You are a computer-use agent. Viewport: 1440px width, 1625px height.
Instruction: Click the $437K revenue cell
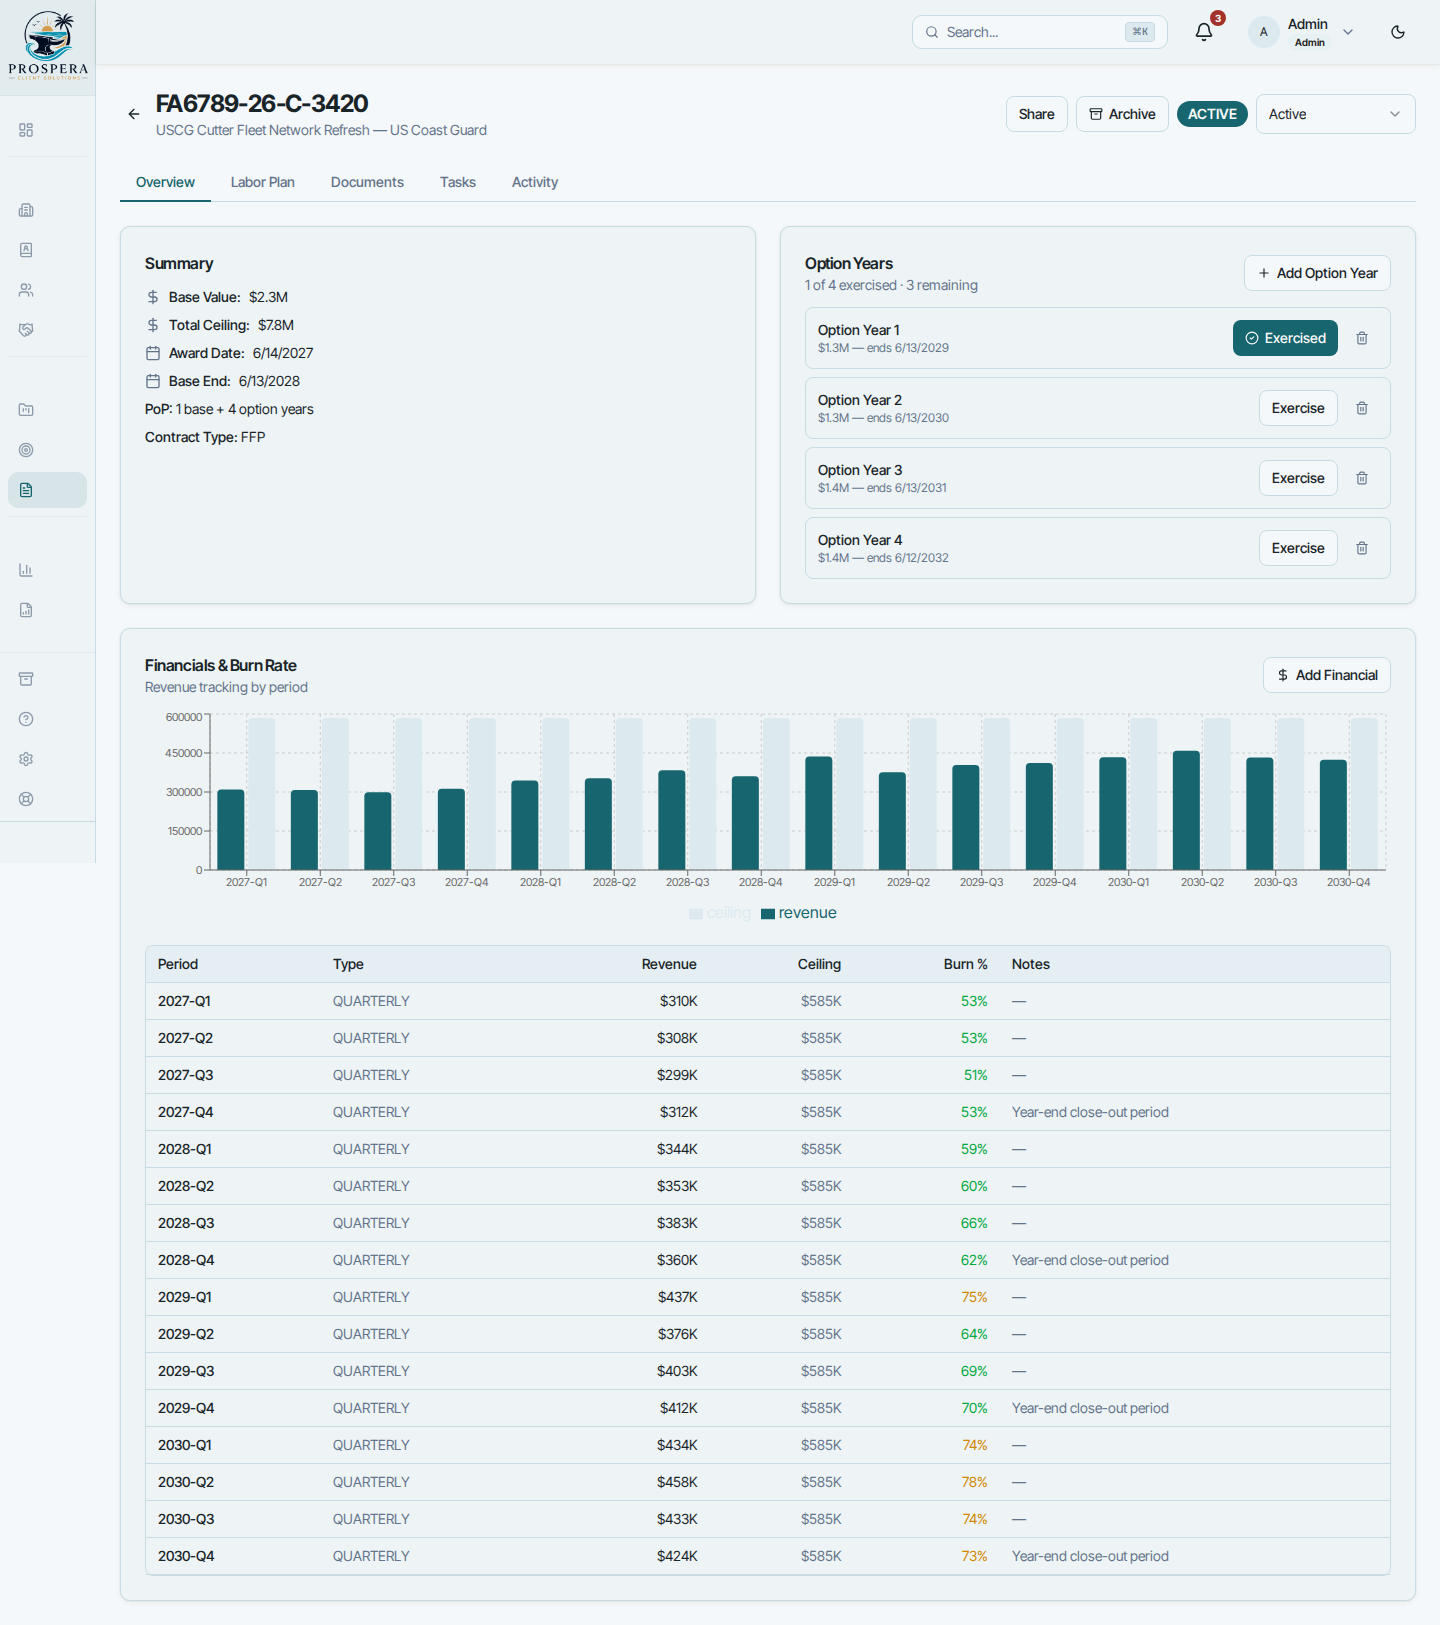coord(678,1297)
